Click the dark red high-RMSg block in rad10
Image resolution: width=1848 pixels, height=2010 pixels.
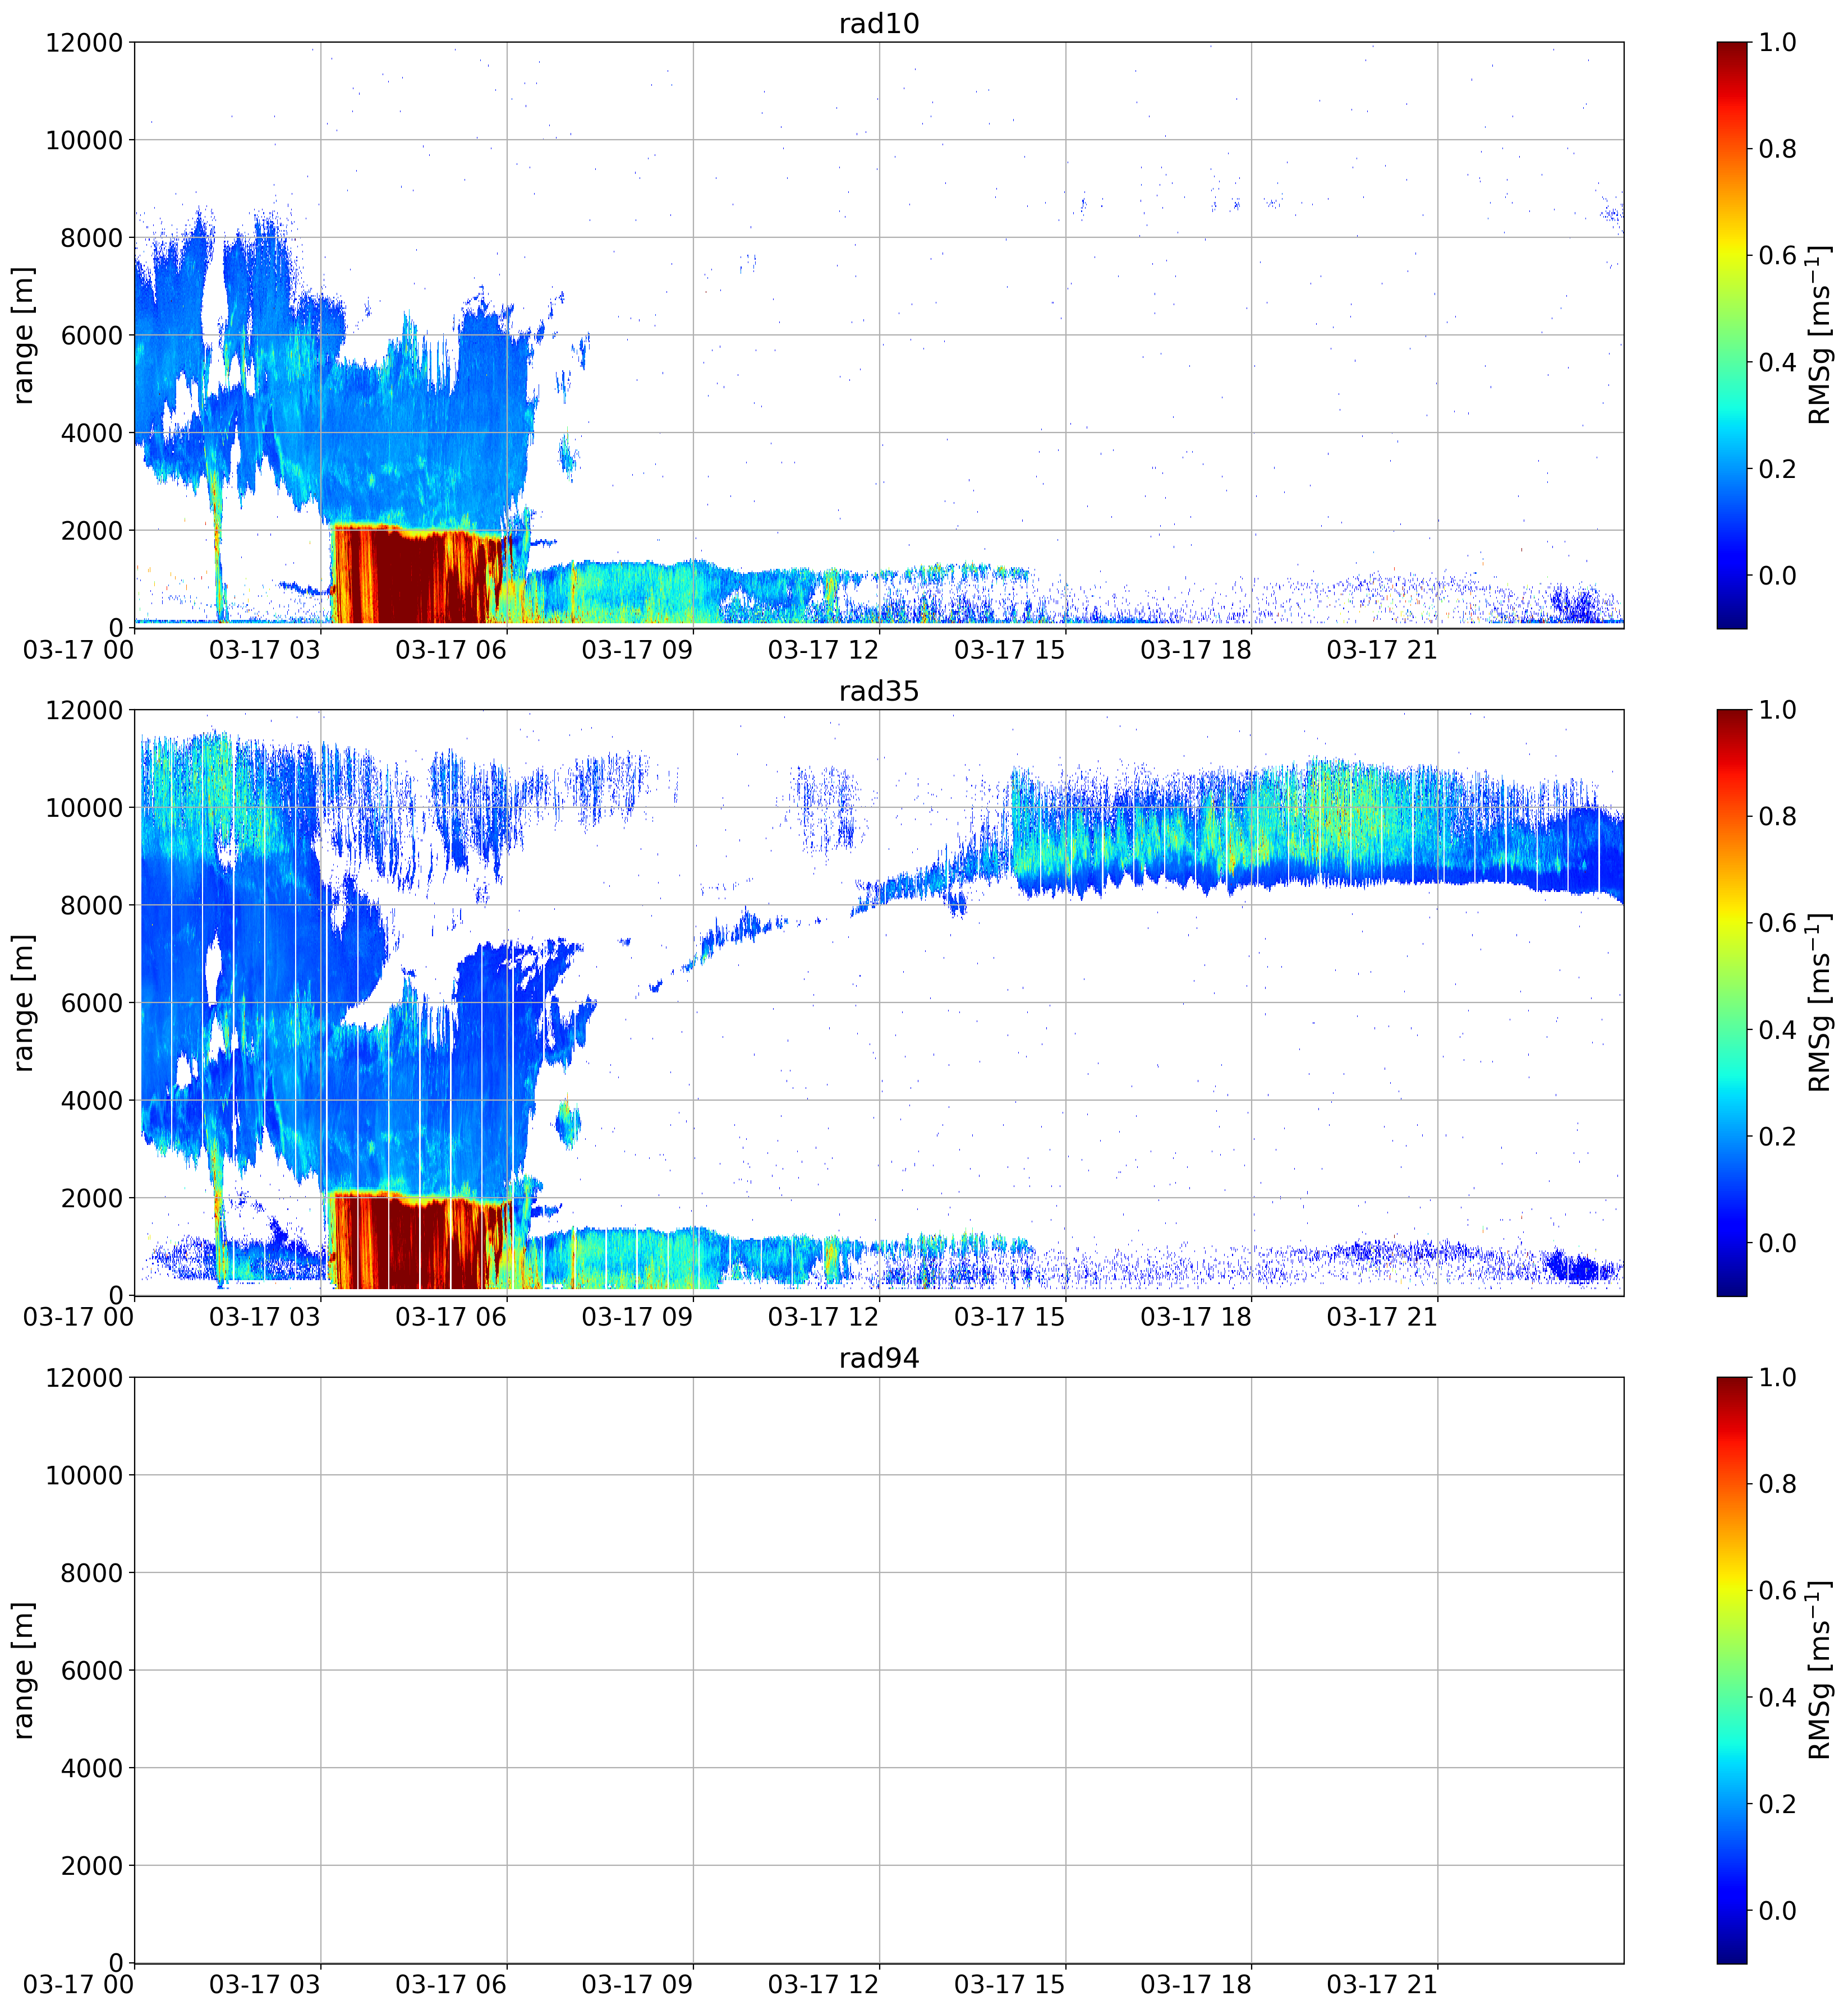click(x=418, y=575)
